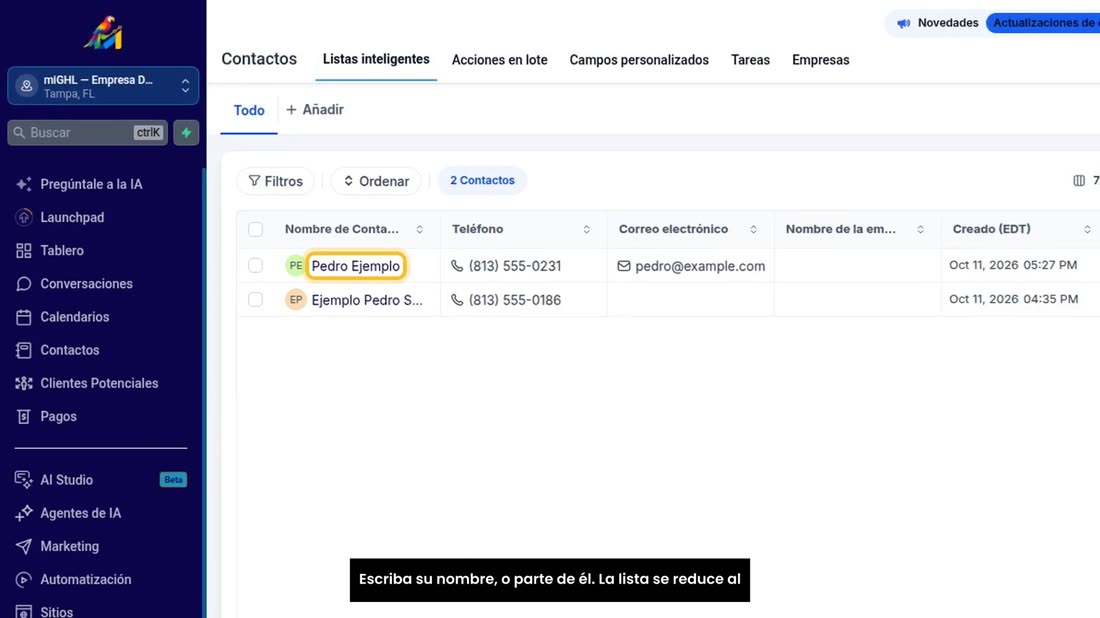The width and height of the screenshot is (1100, 618).
Task: Switch to Acciones en lote tab
Action: click(x=499, y=60)
